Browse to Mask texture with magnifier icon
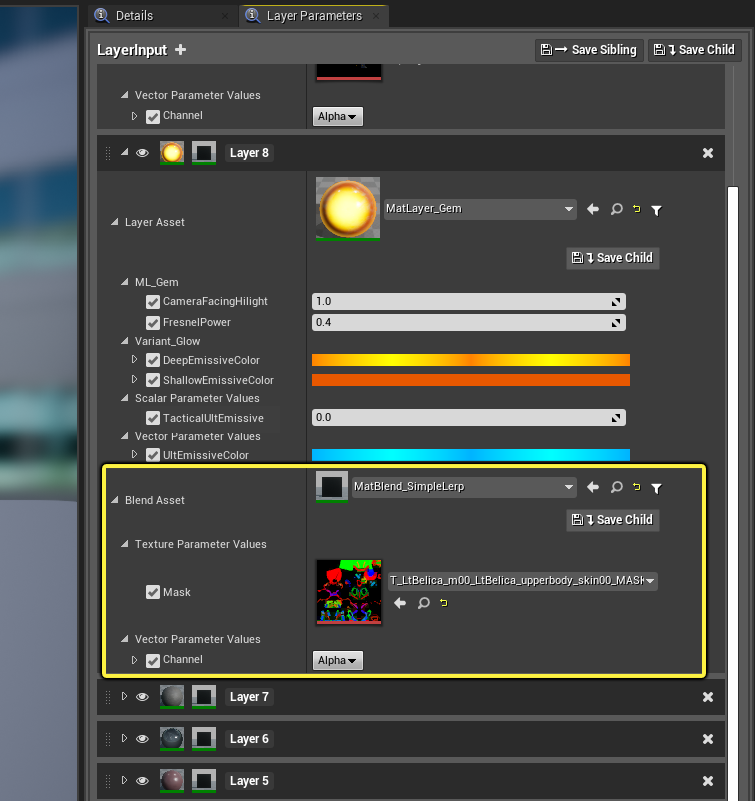 tap(423, 603)
